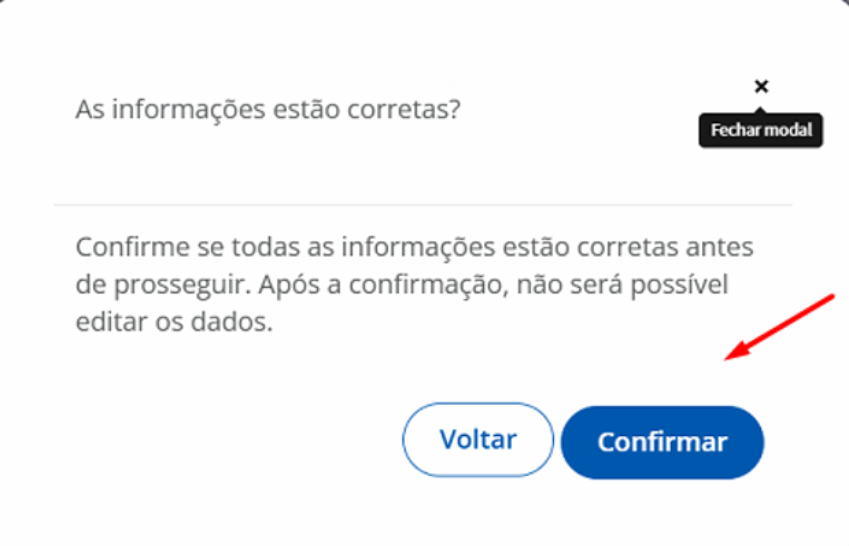Viewport: 849px width, 546px height.
Task: Go back using the Voltar button
Action: click(x=478, y=439)
